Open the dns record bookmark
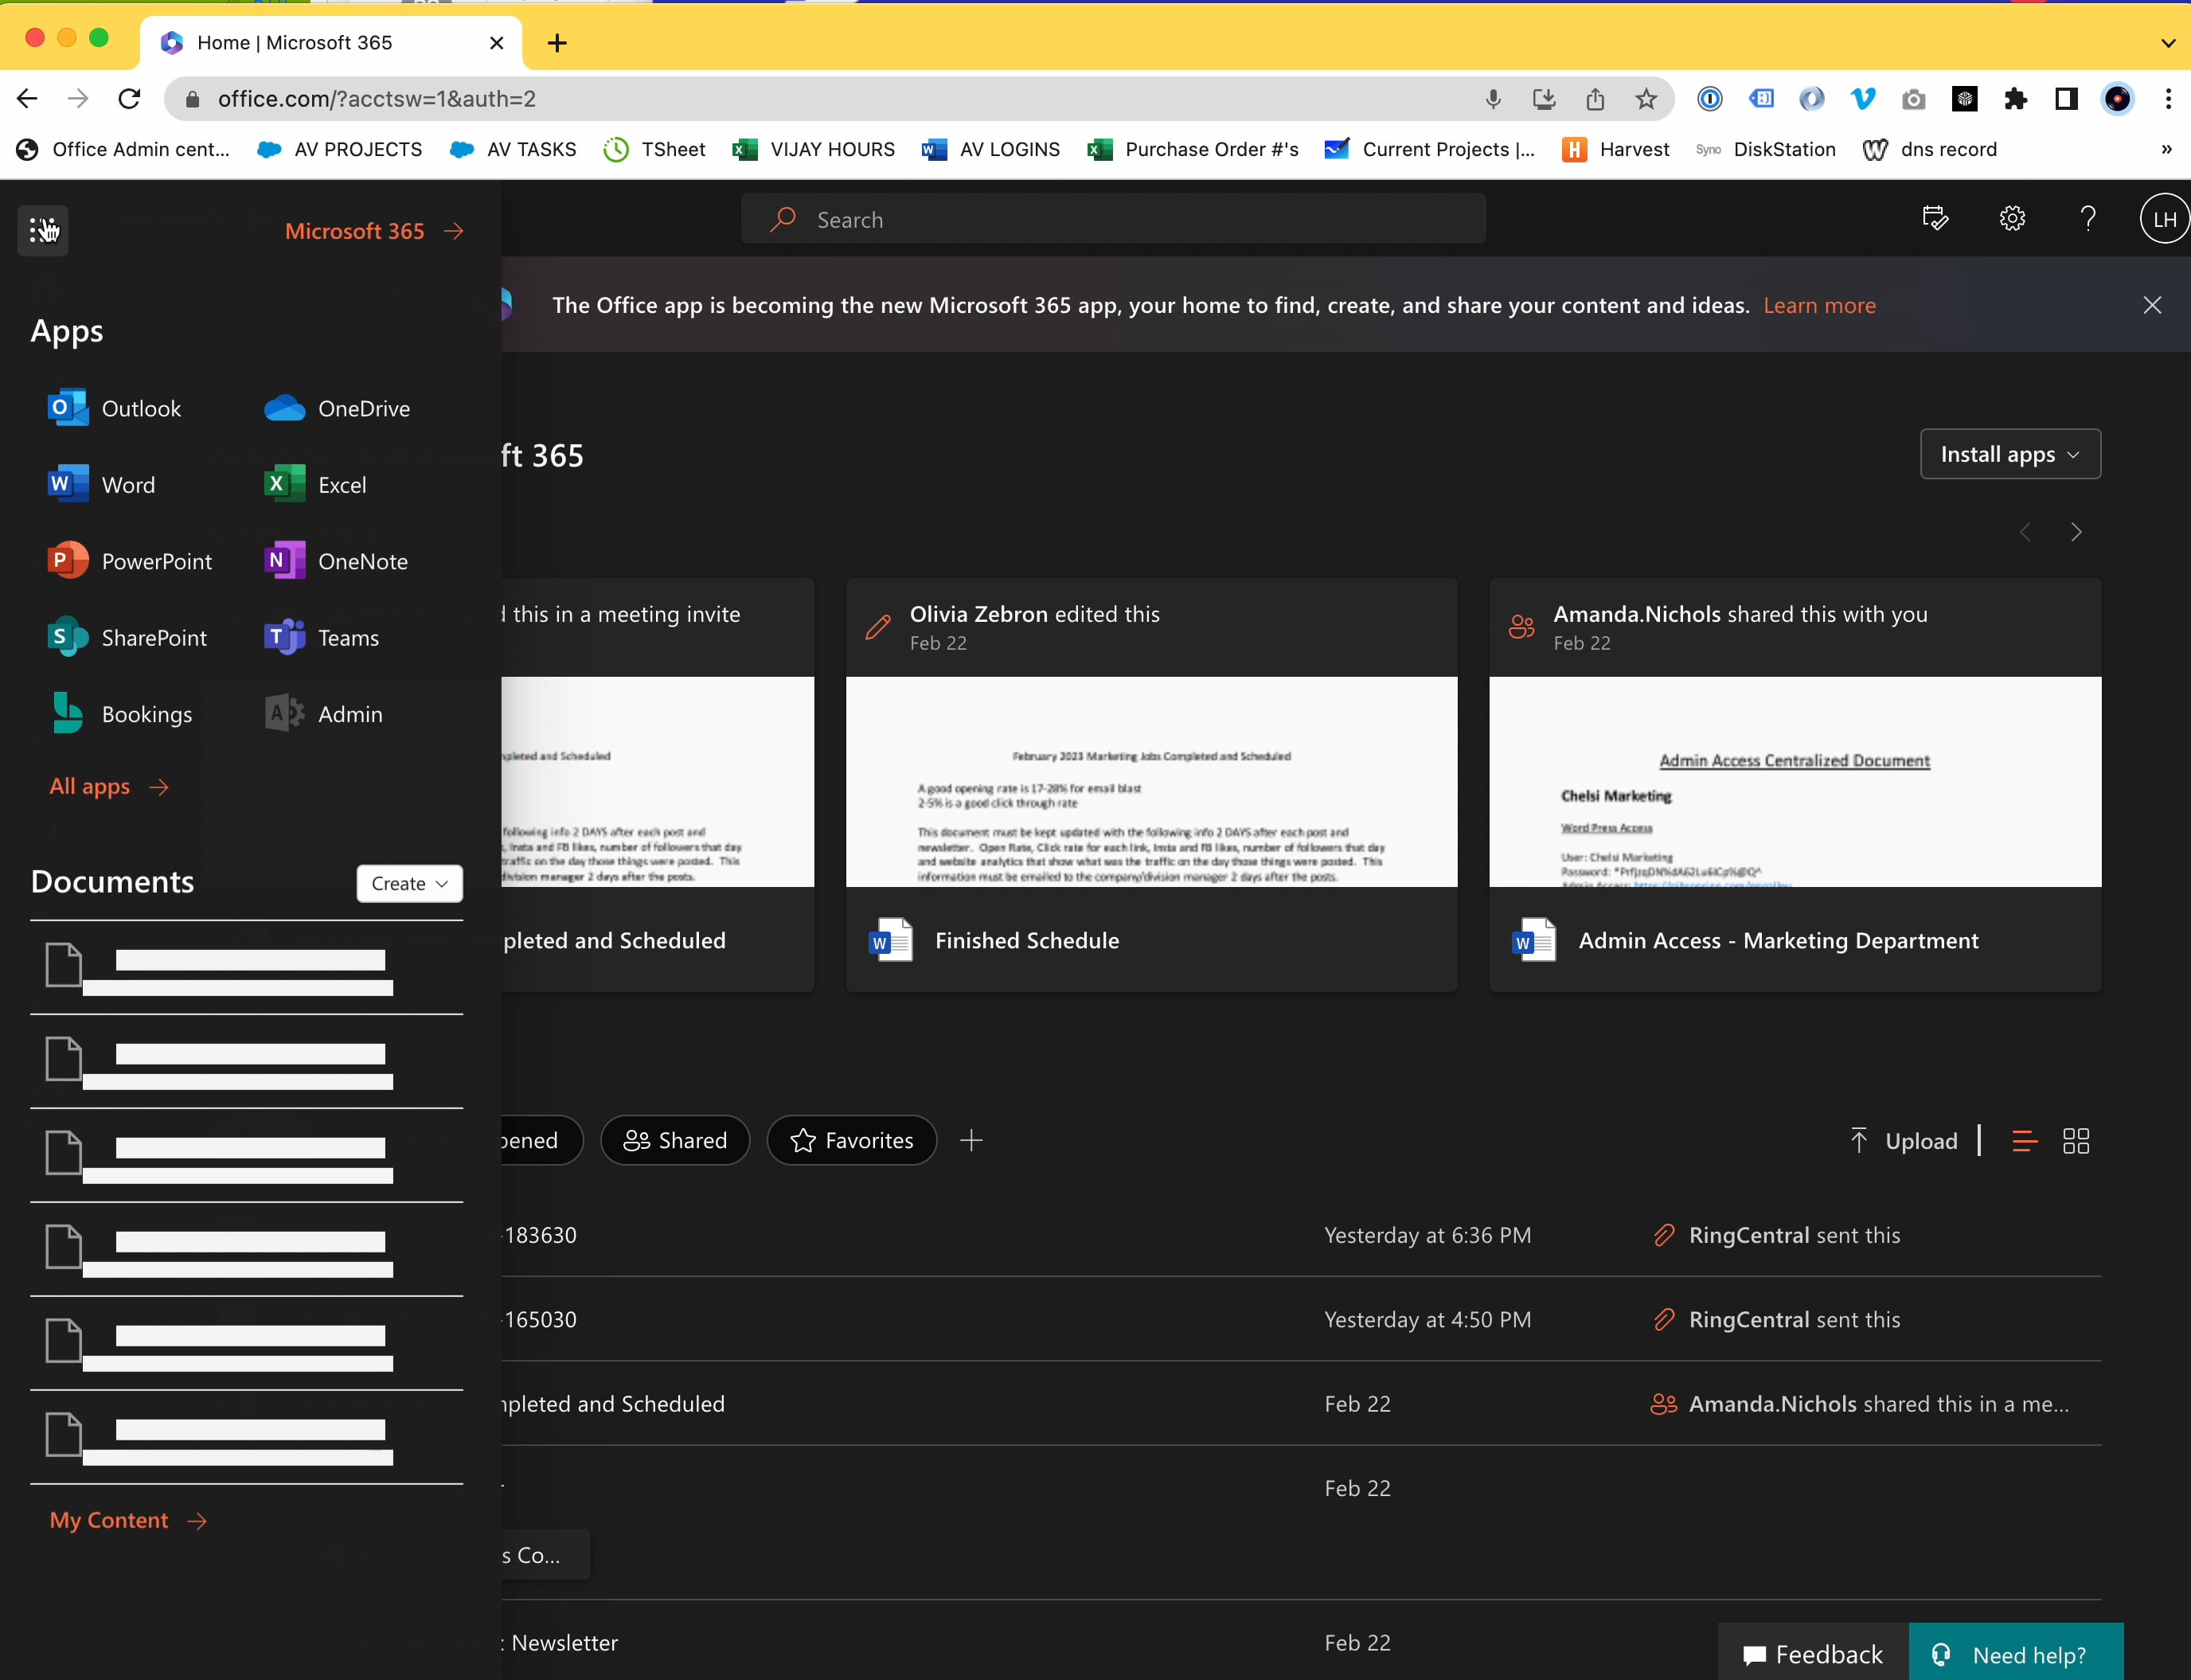The width and height of the screenshot is (2191, 1680). pos(1930,149)
